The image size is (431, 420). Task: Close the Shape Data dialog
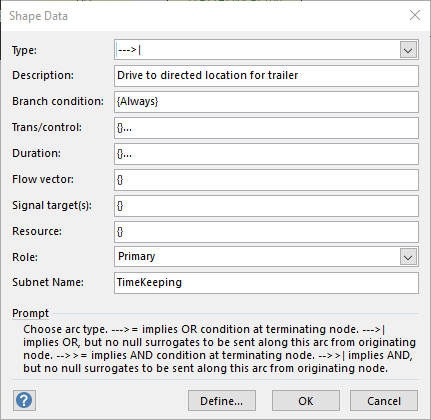point(415,15)
